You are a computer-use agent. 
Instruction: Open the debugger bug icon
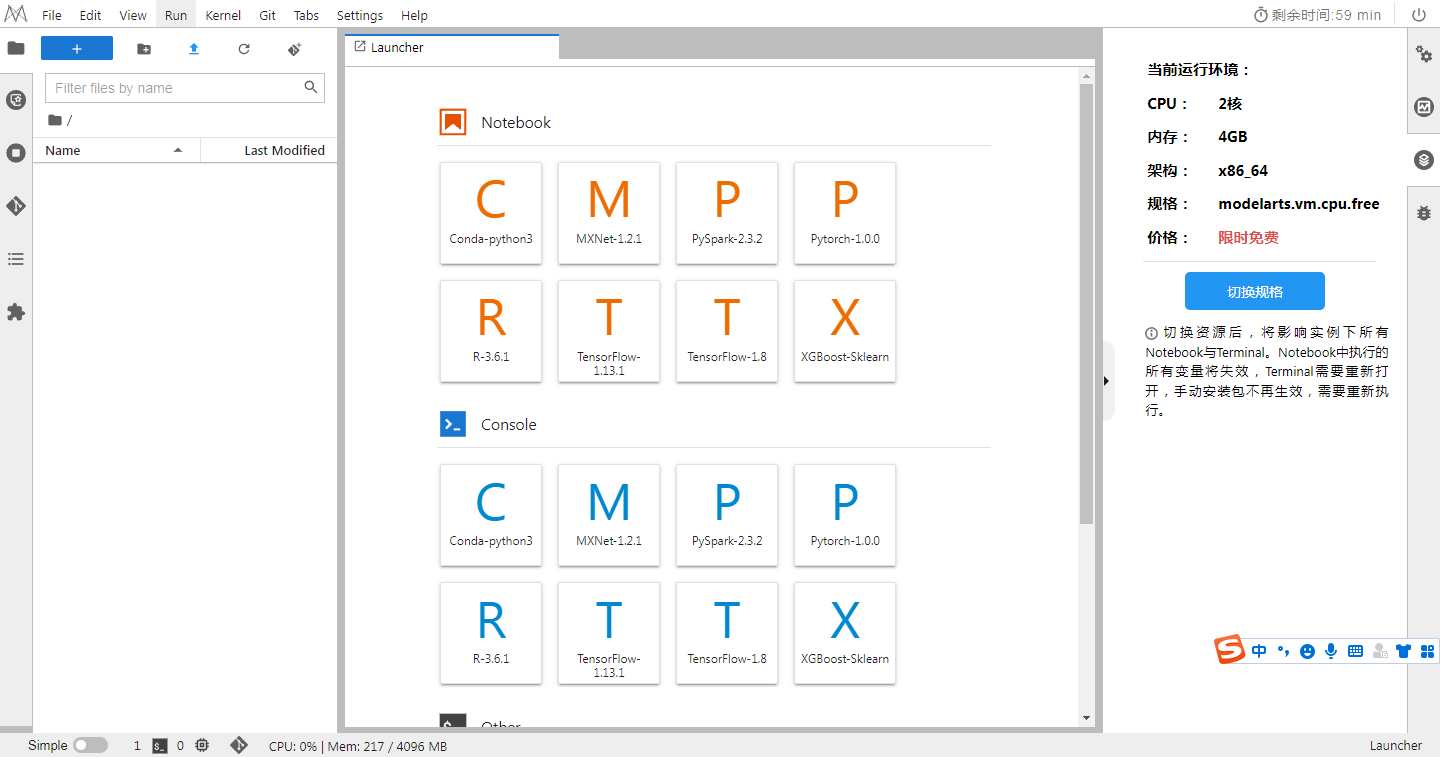1424,213
